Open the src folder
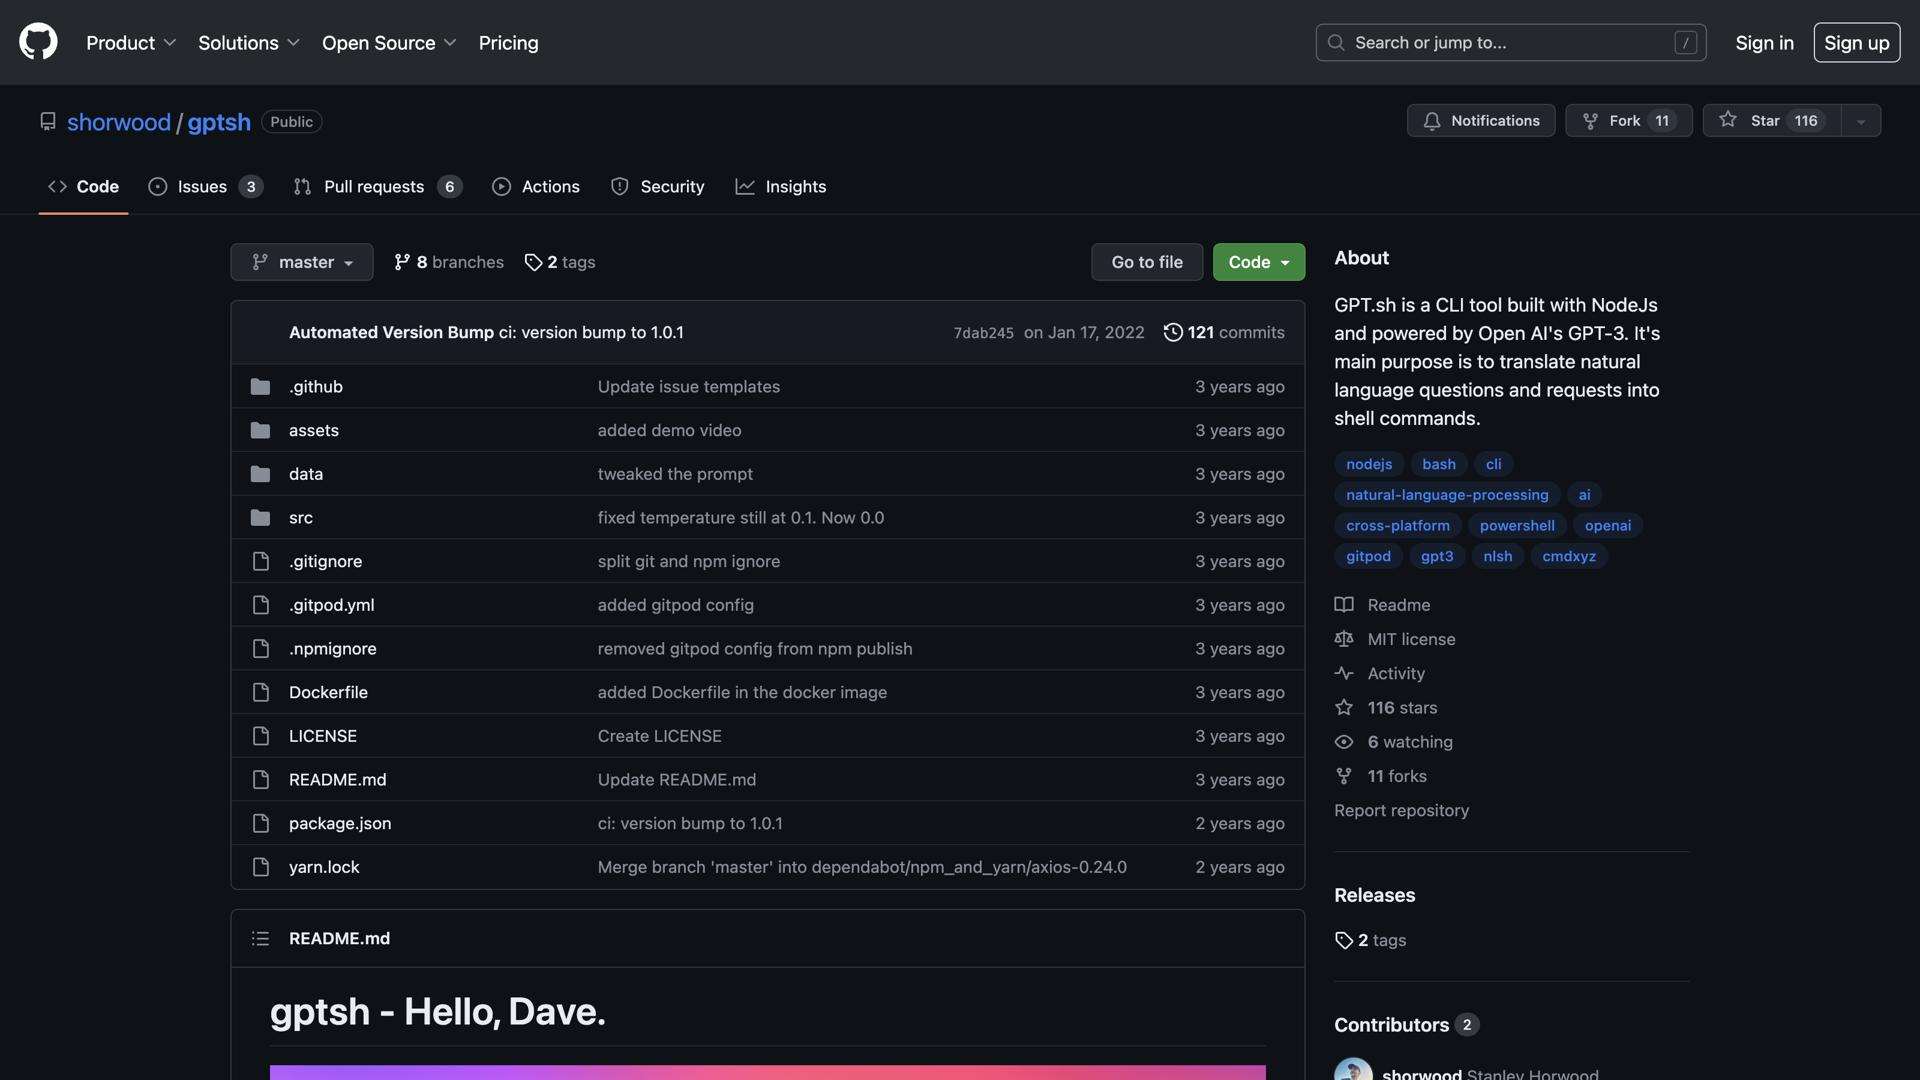The image size is (1920, 1080). point(301,518)
